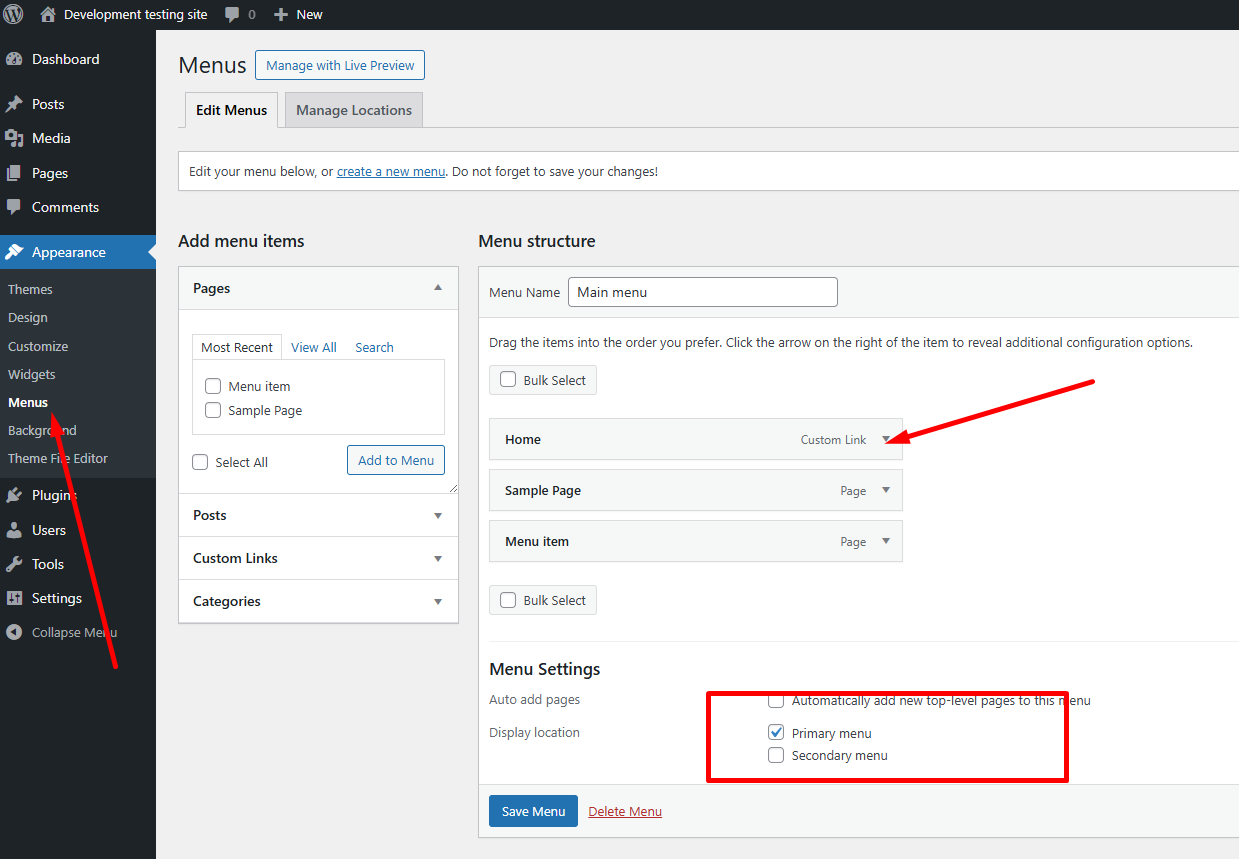Open the Themes submenu item

click(x=30, y=289)
